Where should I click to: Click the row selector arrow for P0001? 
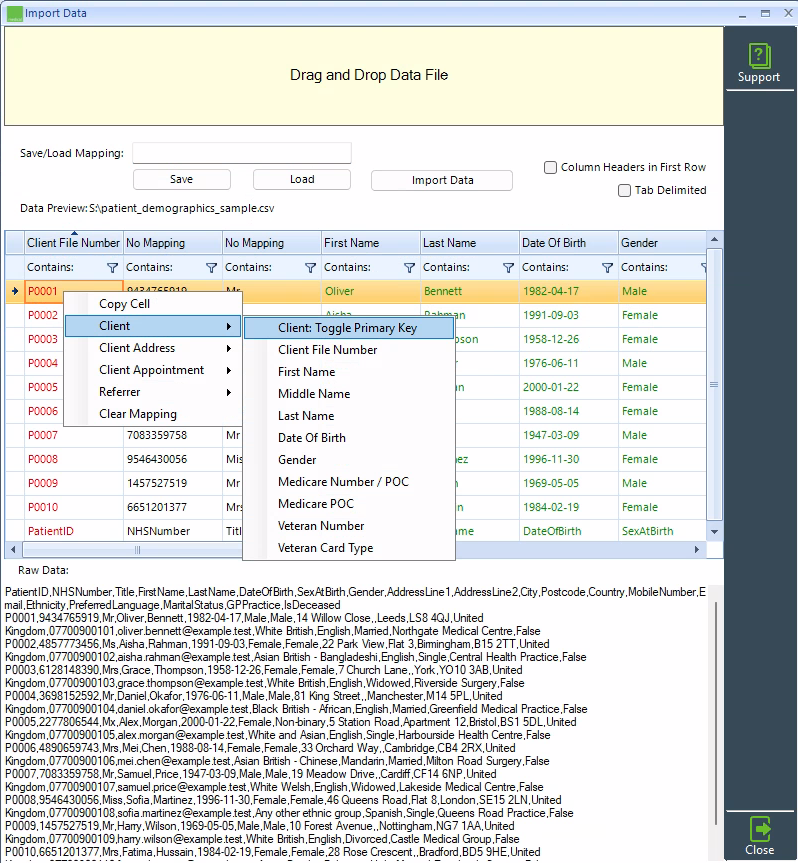15,291
